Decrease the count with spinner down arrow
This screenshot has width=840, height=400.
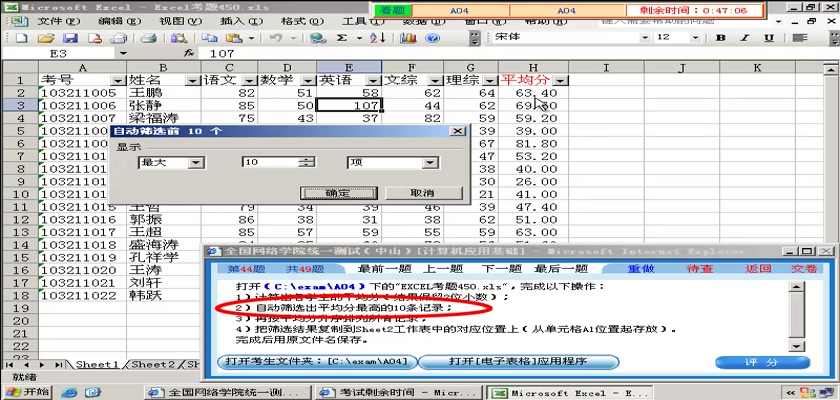[x=307, y=165]
